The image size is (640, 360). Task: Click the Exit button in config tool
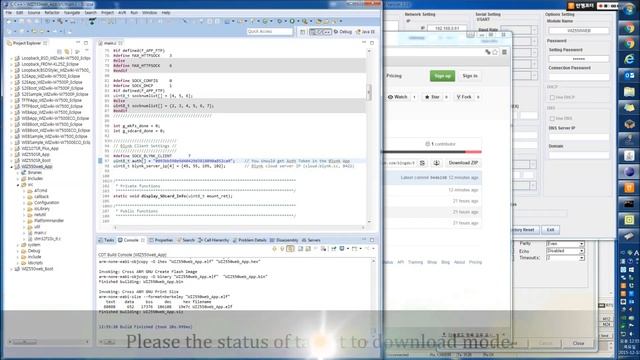[x=550, y=230]
